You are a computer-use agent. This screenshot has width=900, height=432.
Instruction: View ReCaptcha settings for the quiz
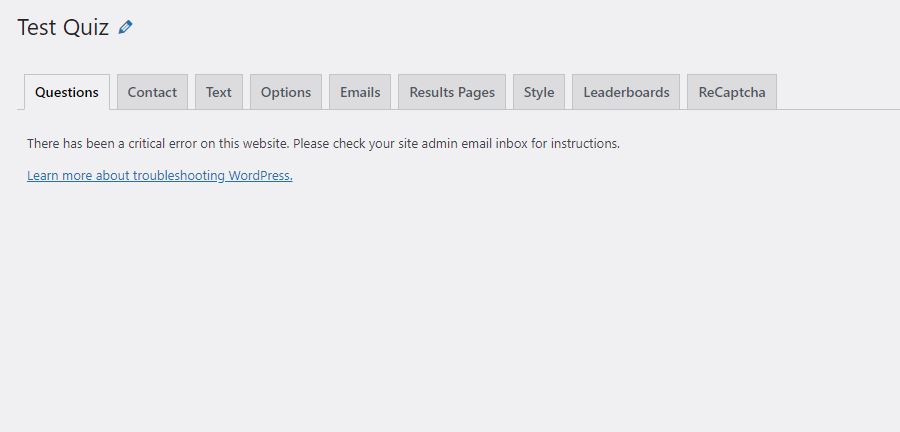(x=732, y=92)
